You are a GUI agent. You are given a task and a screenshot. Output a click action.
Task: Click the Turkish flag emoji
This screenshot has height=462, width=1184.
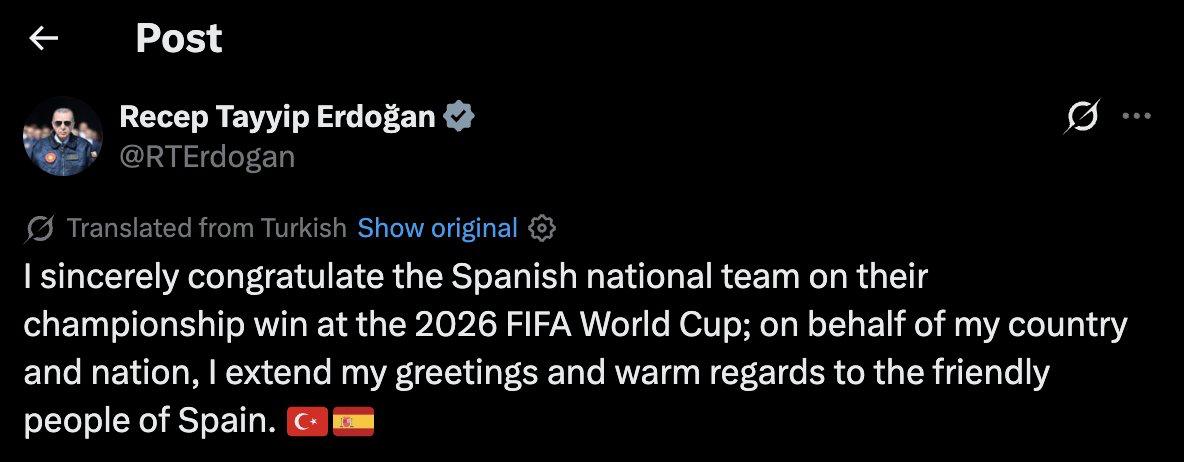tap(307, 422)
